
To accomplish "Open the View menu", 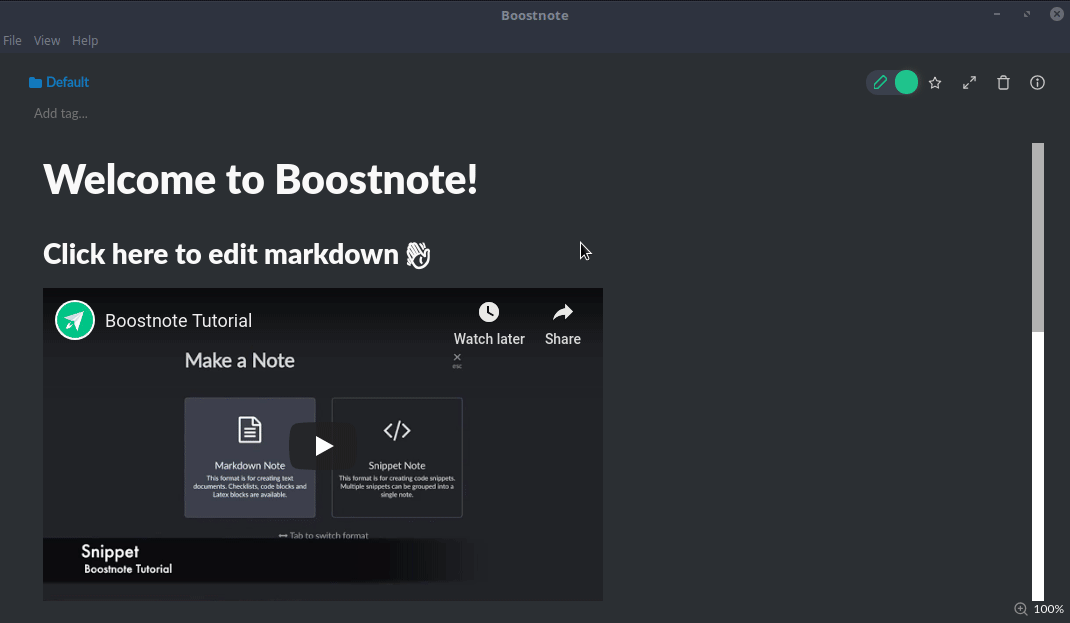I will point(47,41).
